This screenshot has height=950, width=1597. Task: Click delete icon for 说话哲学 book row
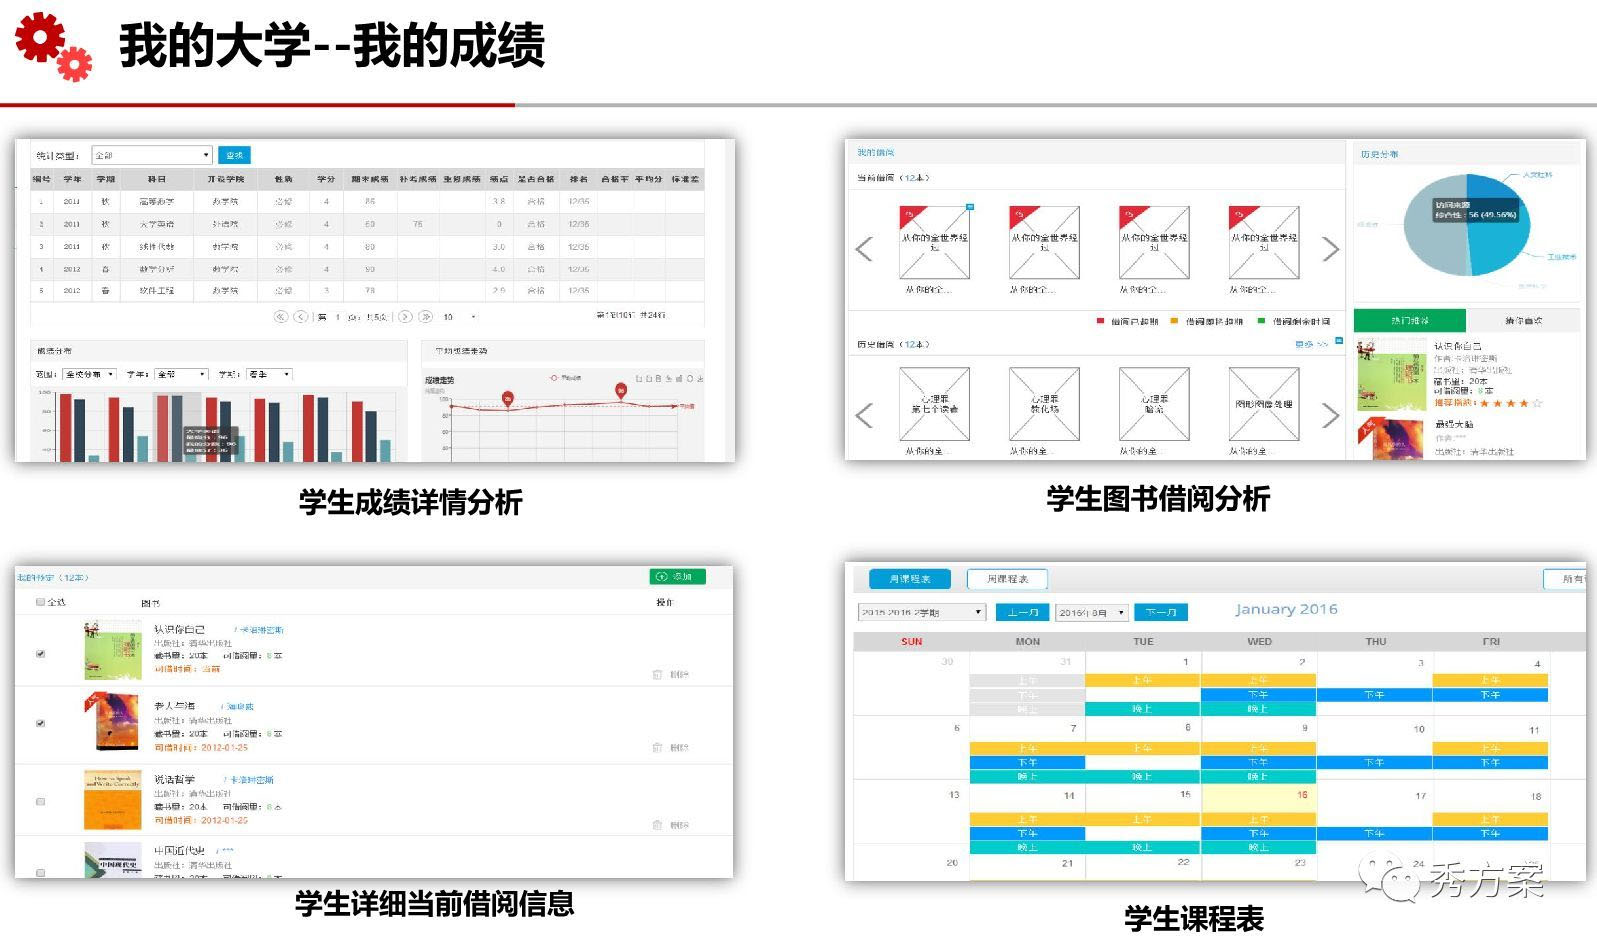[657, 825]
